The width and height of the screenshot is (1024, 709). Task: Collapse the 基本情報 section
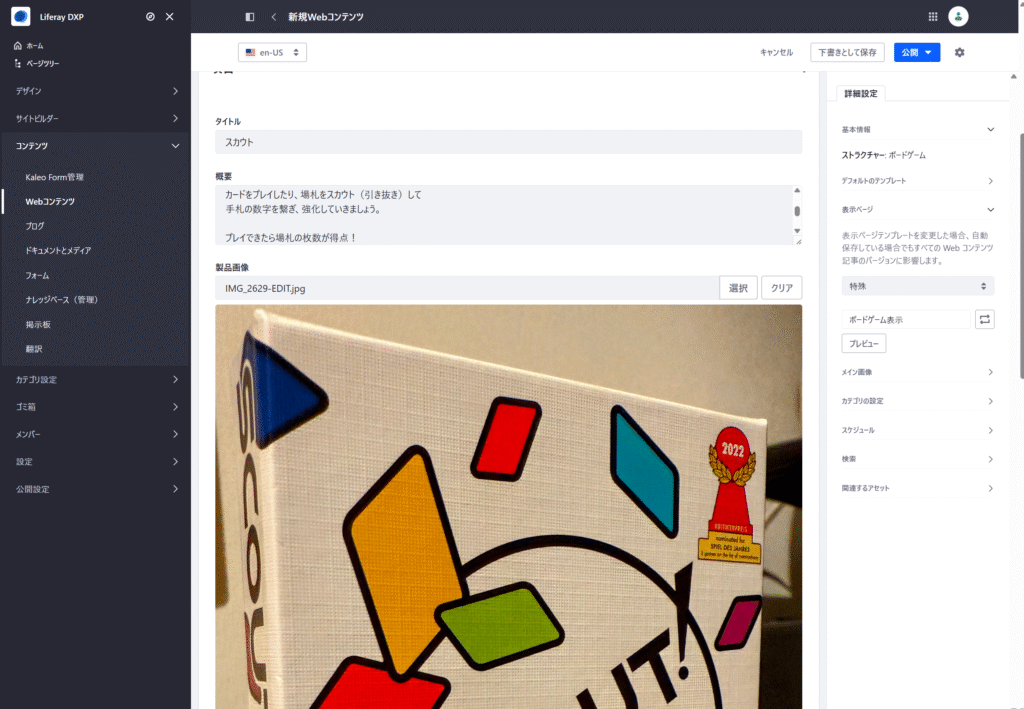pos(990,129)
